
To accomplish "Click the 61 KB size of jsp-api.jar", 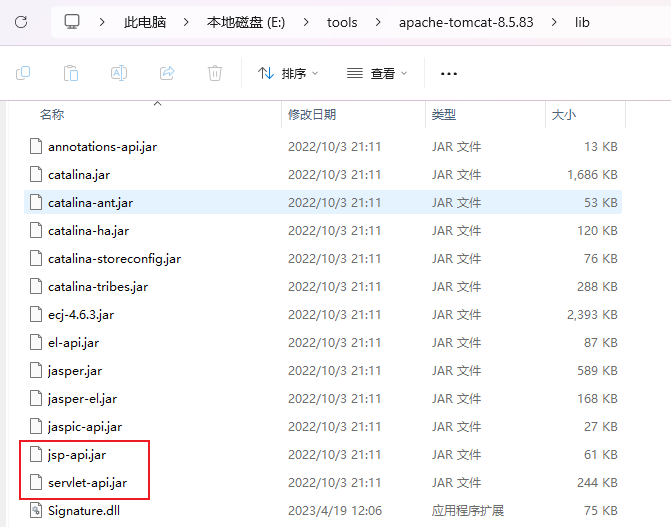I will [x=601, y=455].
